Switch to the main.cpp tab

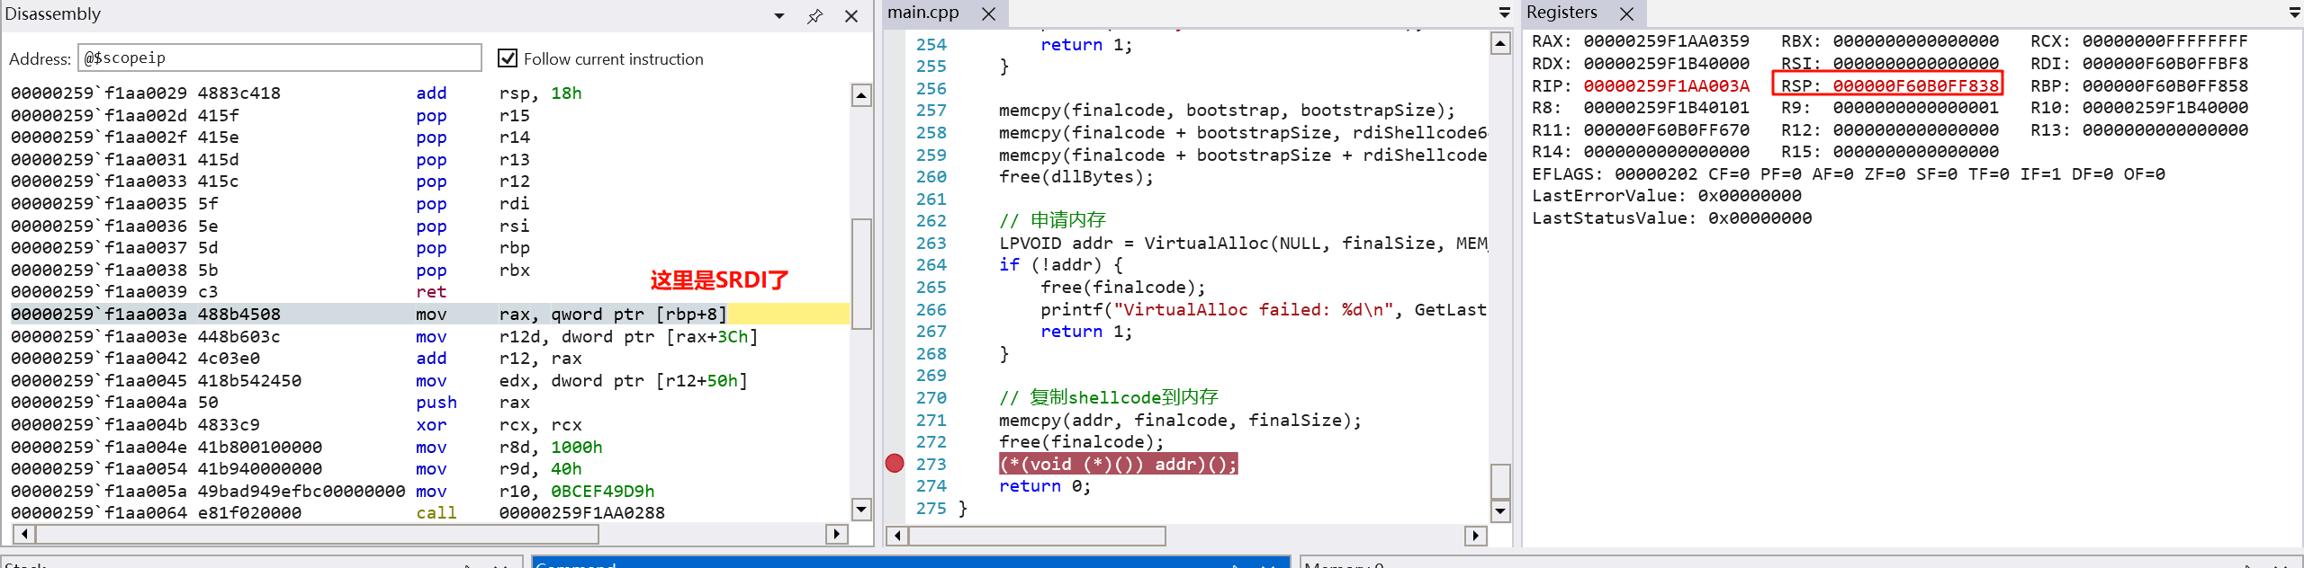coord(923,13)
